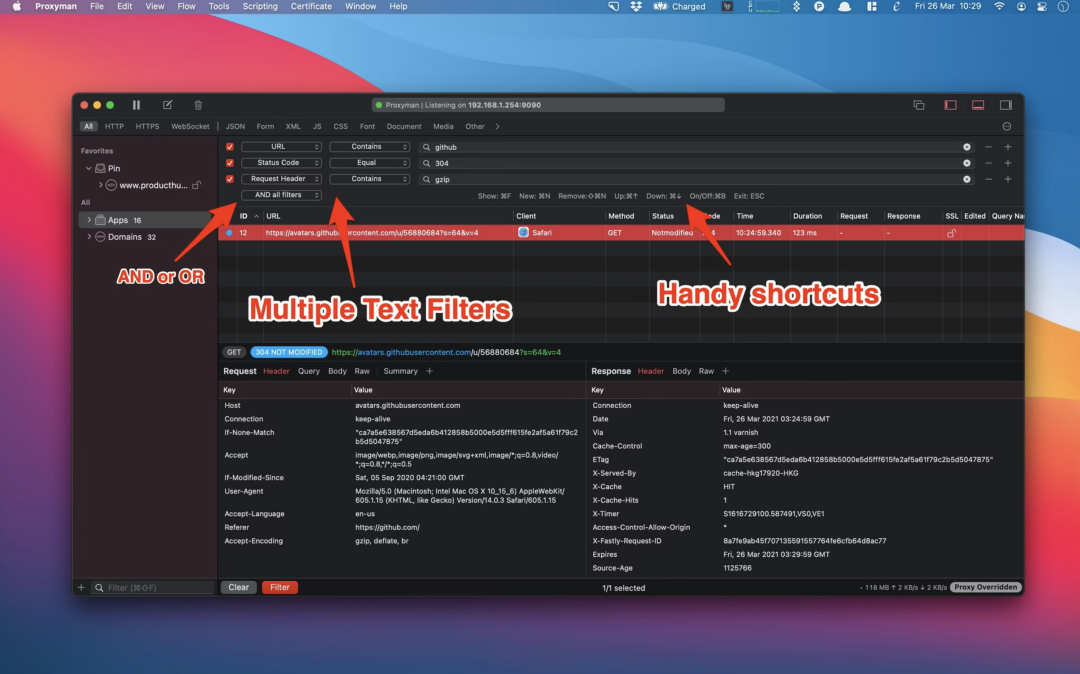1080x674 pixels.
Task: Click the plus icon next to Response Raw tab
Action: click(725, 371)
